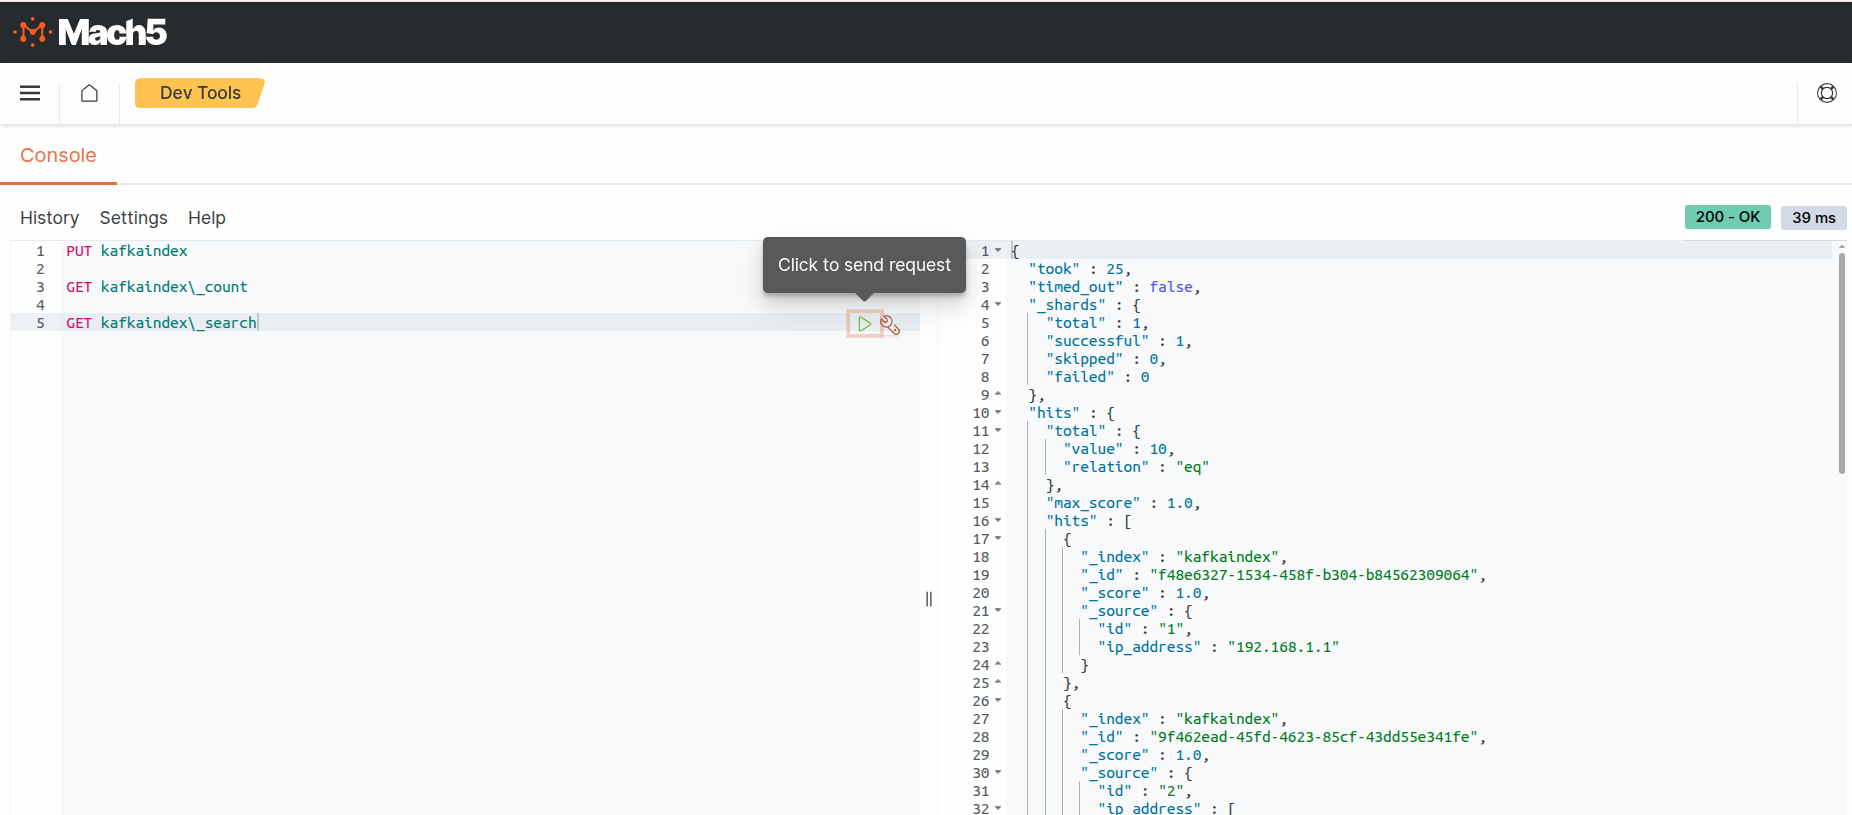Switch to the Console tab

tap(58, 156)
